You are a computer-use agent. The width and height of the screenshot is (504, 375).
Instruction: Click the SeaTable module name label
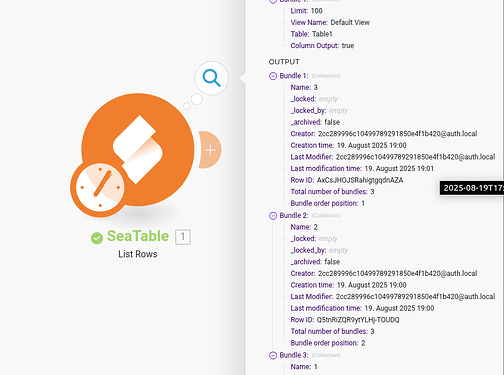click(138, 236)
